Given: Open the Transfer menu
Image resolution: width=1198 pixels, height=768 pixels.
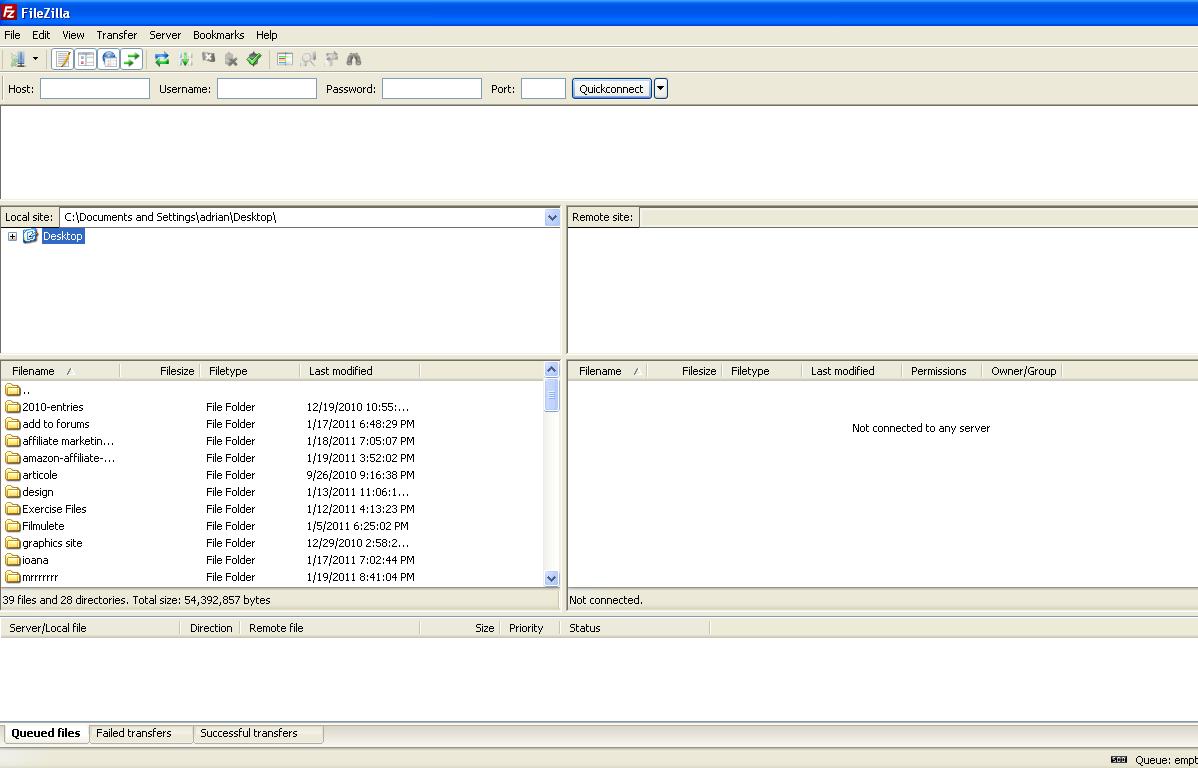Looking at the screenshot, I should point(117,35).
